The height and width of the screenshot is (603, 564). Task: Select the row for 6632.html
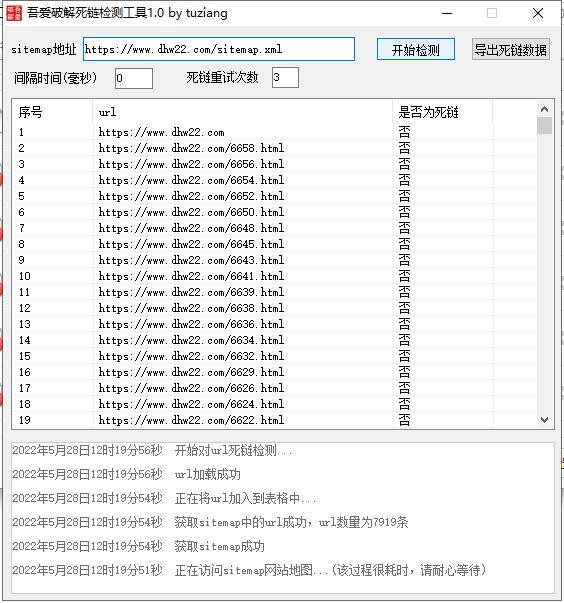click(x=275, y=356)
